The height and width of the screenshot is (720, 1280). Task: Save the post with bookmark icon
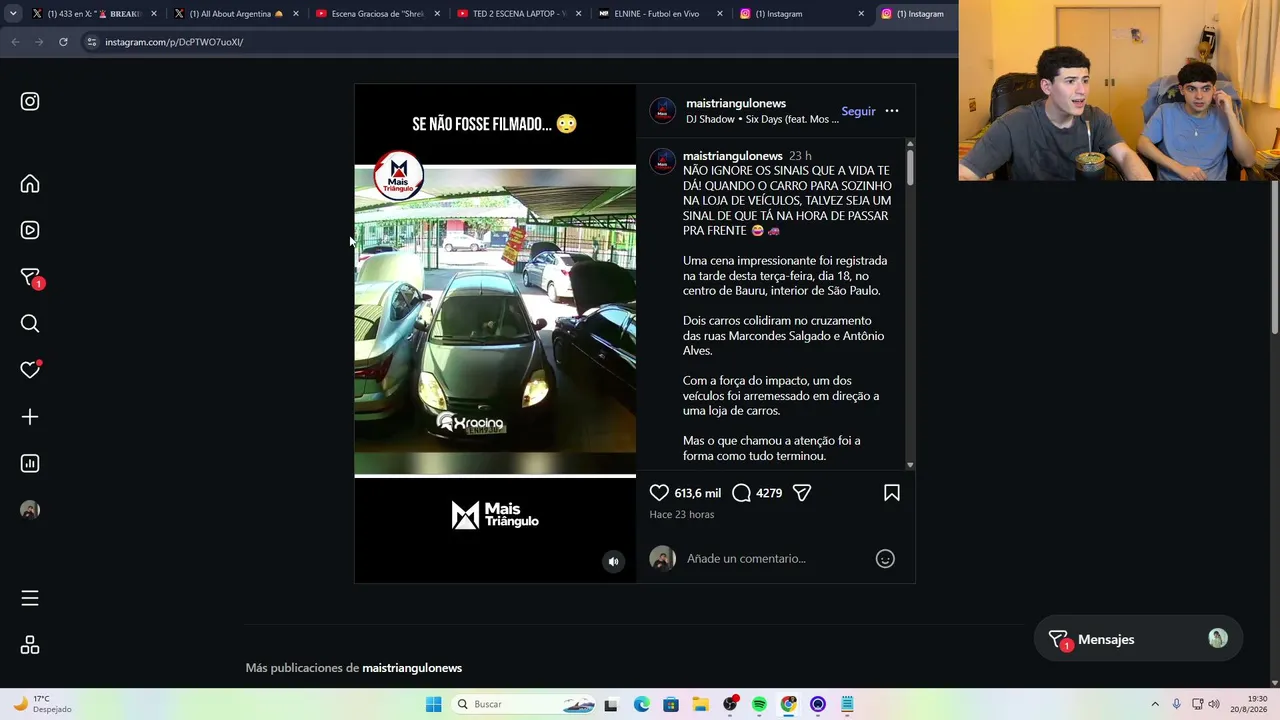[x=892, y=492]
